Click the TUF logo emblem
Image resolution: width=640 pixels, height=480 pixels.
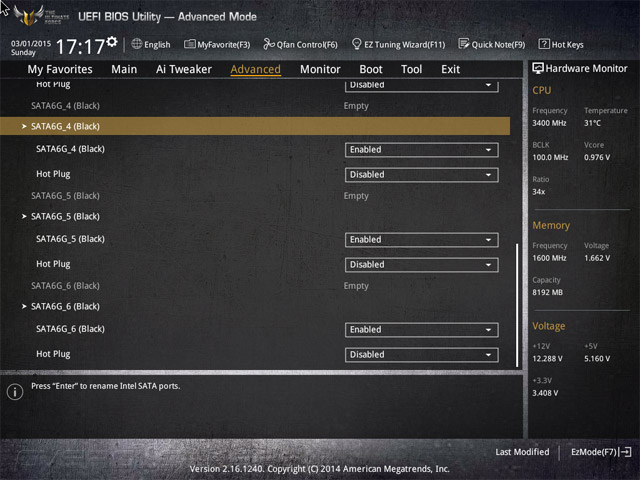coord(29,16)
